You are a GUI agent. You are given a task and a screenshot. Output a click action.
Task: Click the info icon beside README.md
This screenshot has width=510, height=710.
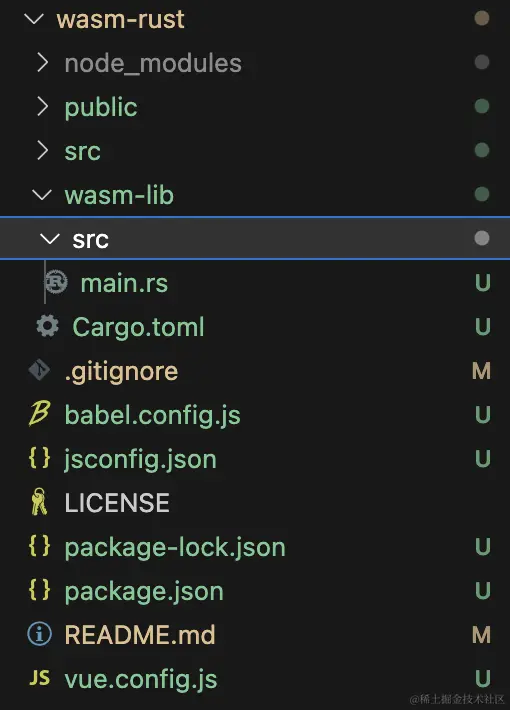tap(39, 634)
